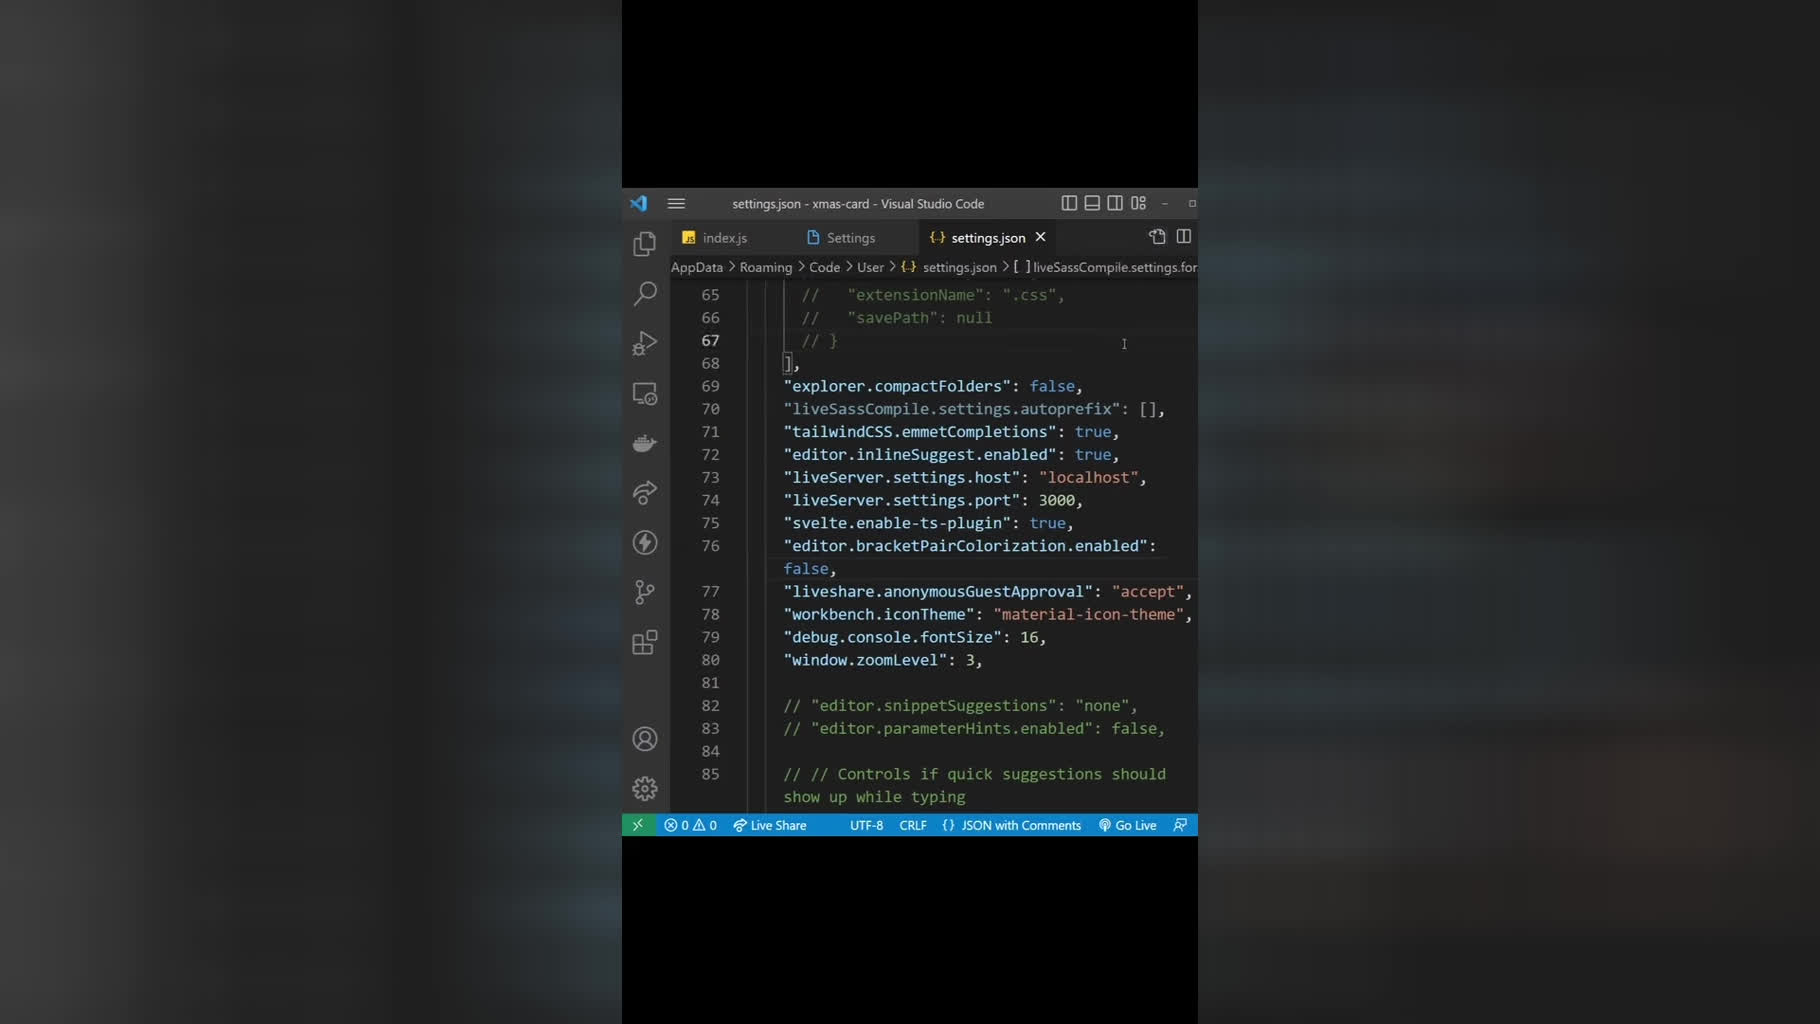This screenshot has width=1820, height=1024.
Task: Open Problems via errors and warnings indicator
Action: pyautogui.click(x=690, y=825)
